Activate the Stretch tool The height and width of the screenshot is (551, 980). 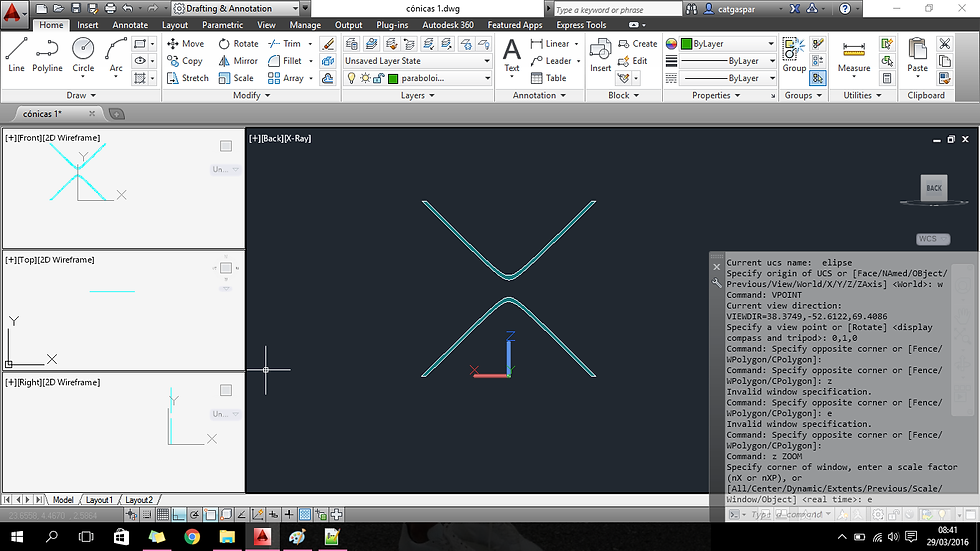coord(188,78)
